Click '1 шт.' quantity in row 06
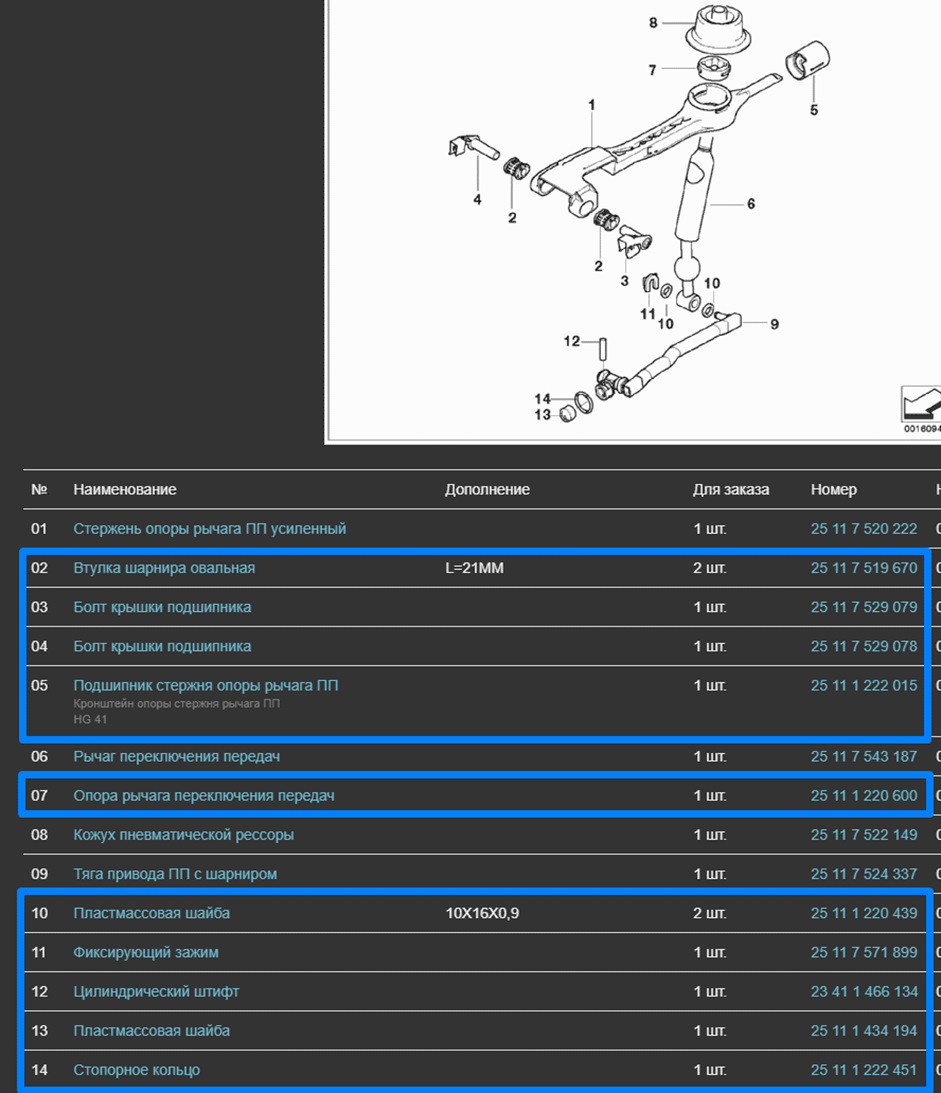Screen dimensions: 941x1093 (710, 756)
